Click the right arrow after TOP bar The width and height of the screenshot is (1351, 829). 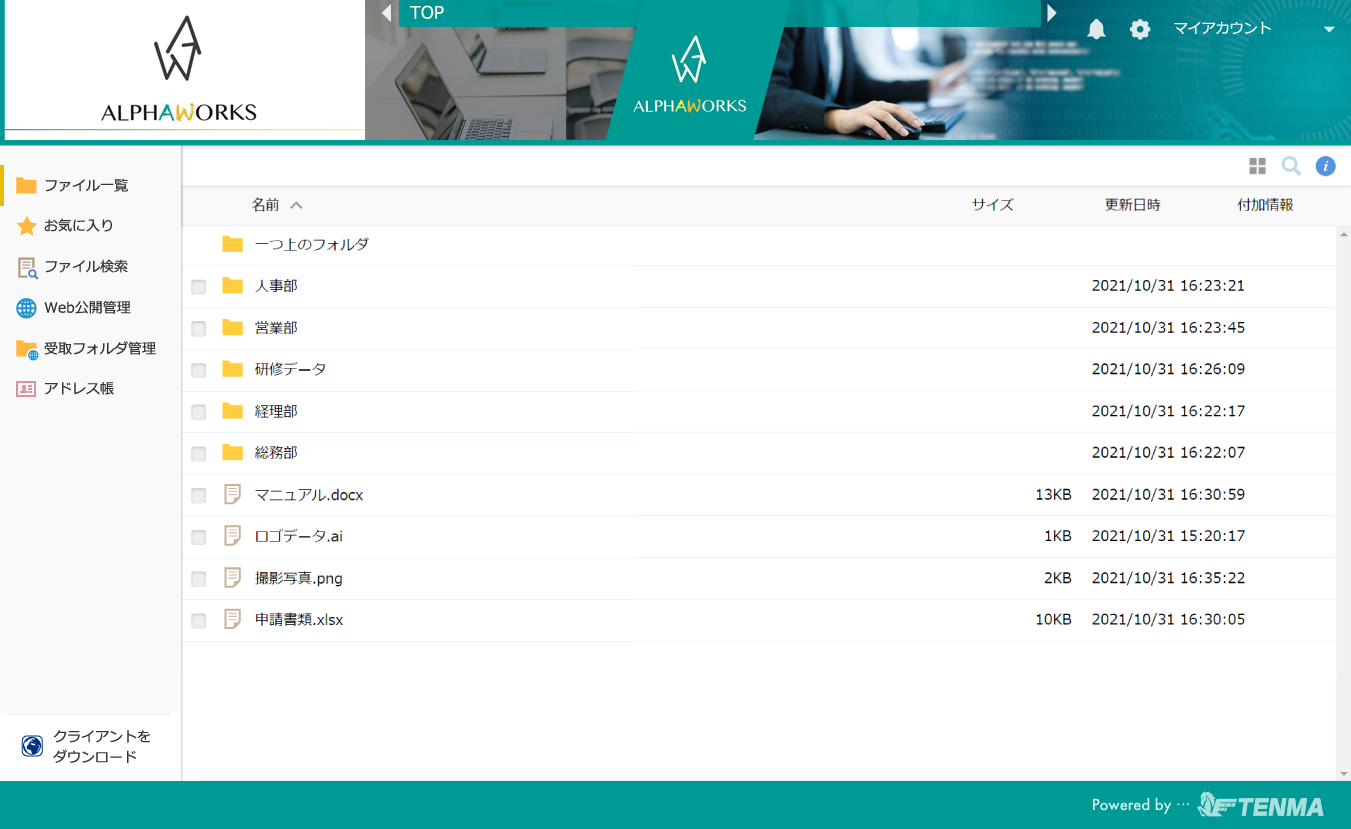[1051, 13]
